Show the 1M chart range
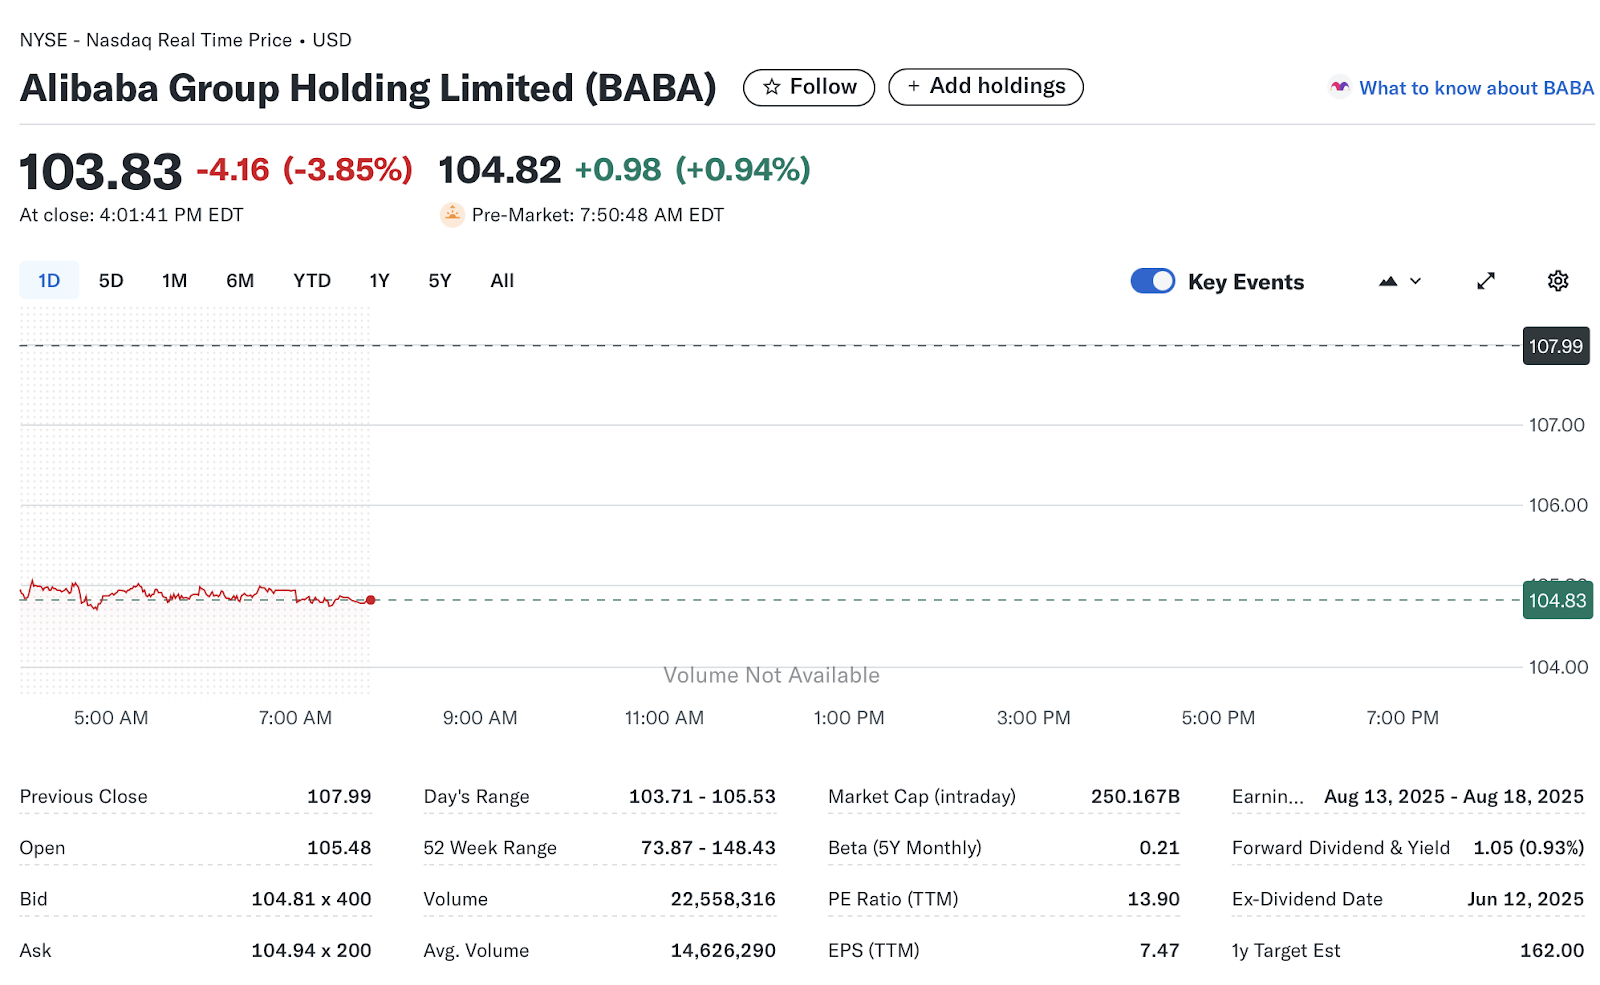Viewport: 1600px width, 985px height. coord(174,281)
